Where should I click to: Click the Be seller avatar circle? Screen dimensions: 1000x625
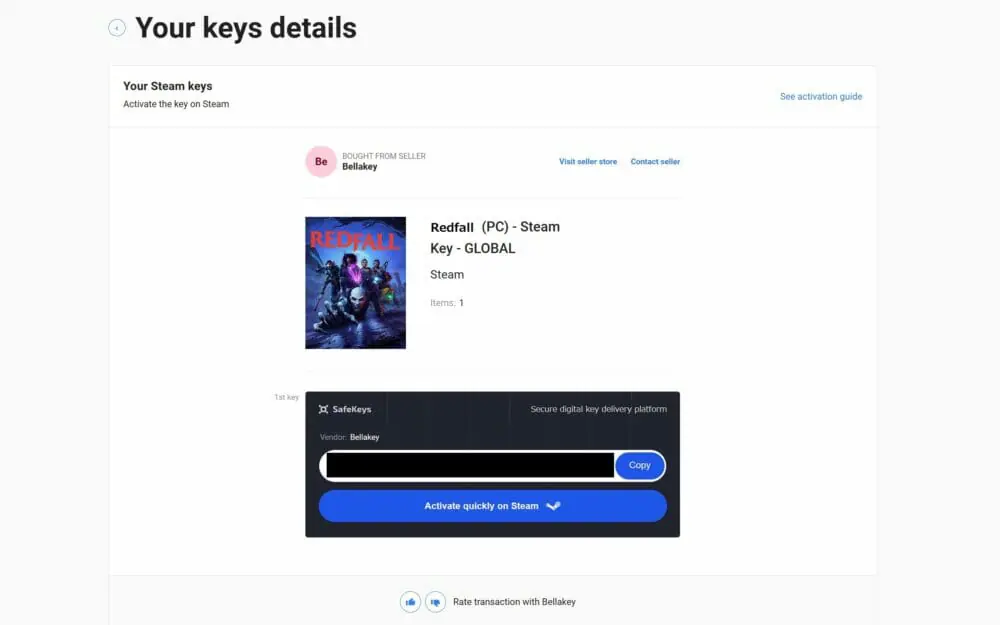pyautogui.click(x=321, y=161)
